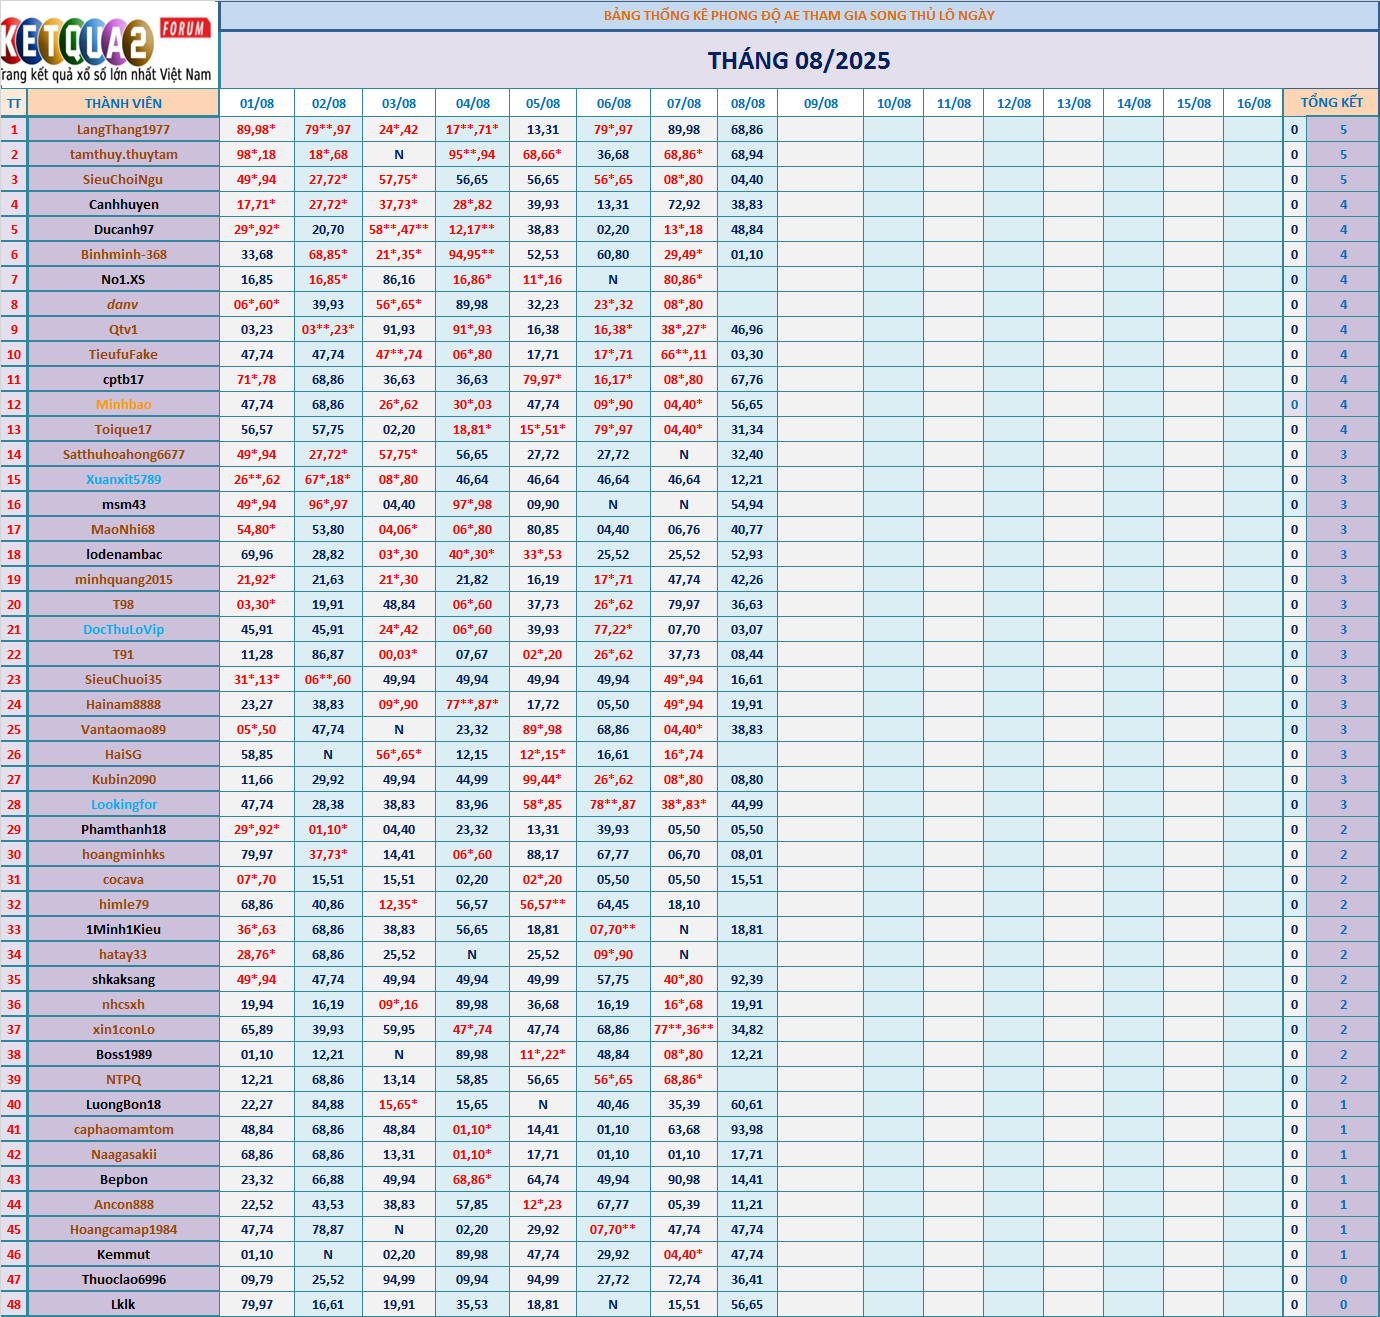Select the THÀNH VIÊN column header
The width and height of the screenshot is (1380, 1317).
point(123,103)
